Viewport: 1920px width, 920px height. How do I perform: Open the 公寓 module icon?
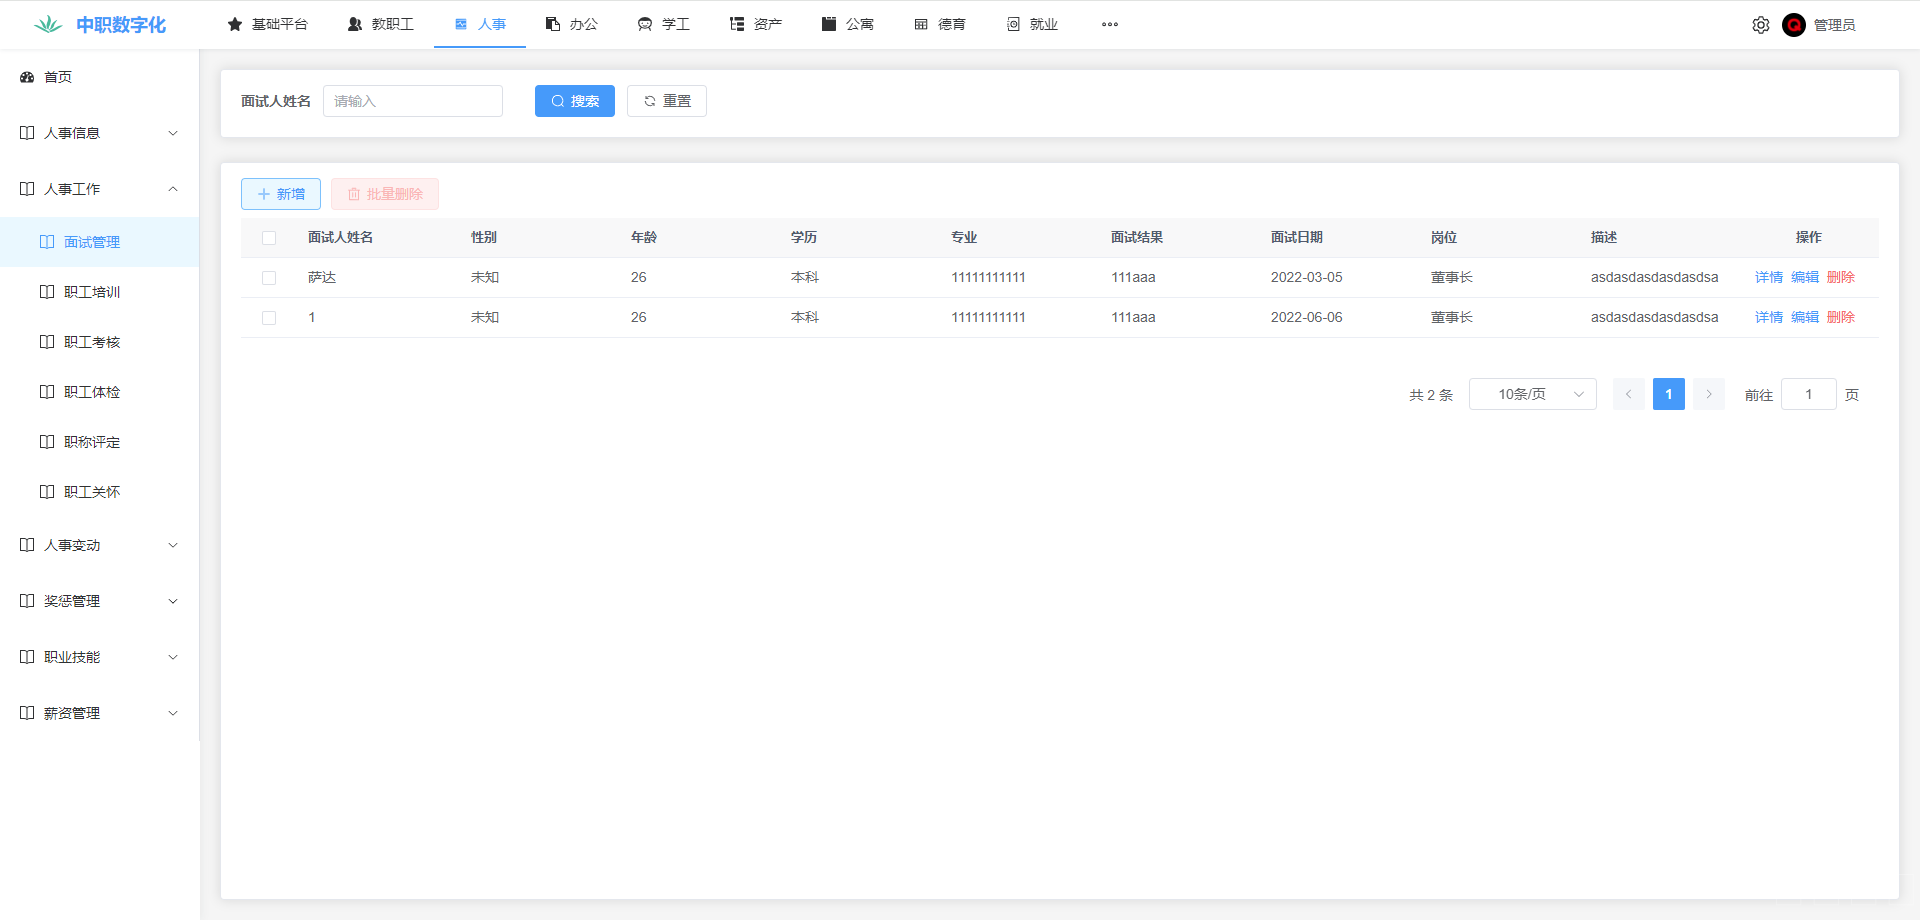tap(829, 25)
